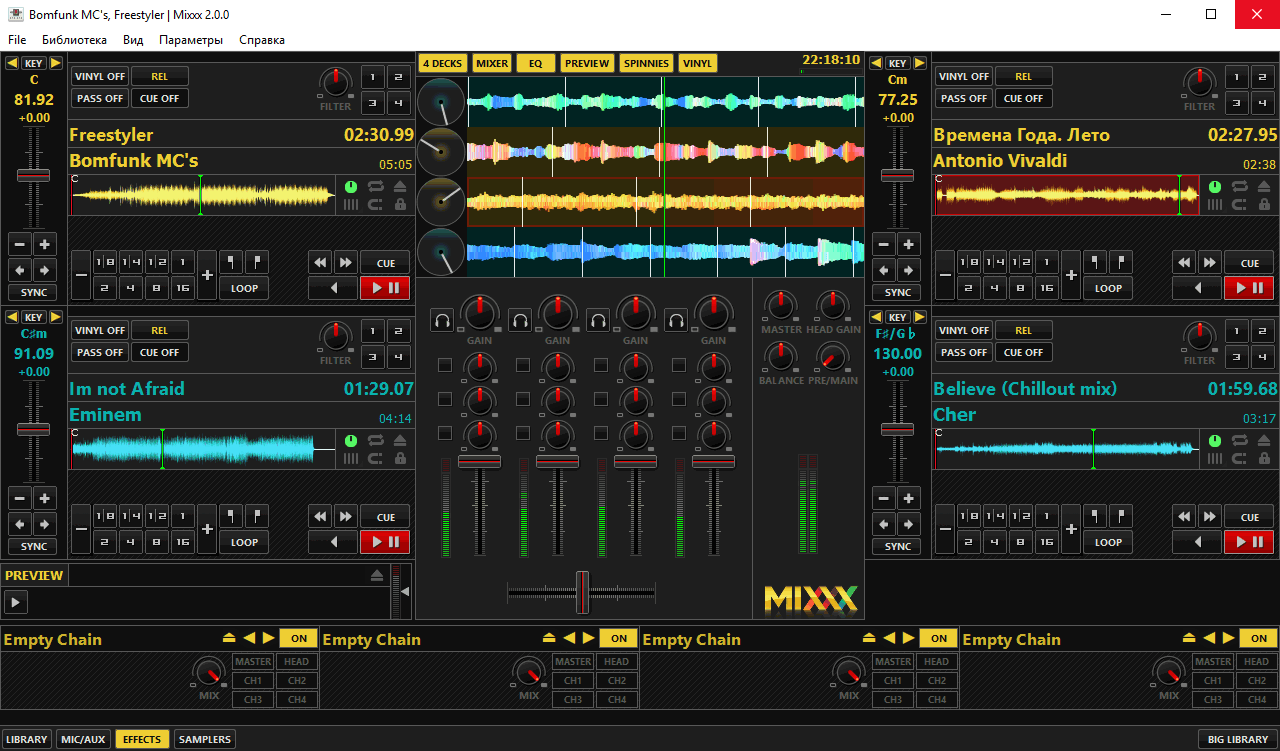This screenshot has width=1280, height=751.
Task: Click LOOP button on Vivaldi deck
Action: [x=1109, y=288]
